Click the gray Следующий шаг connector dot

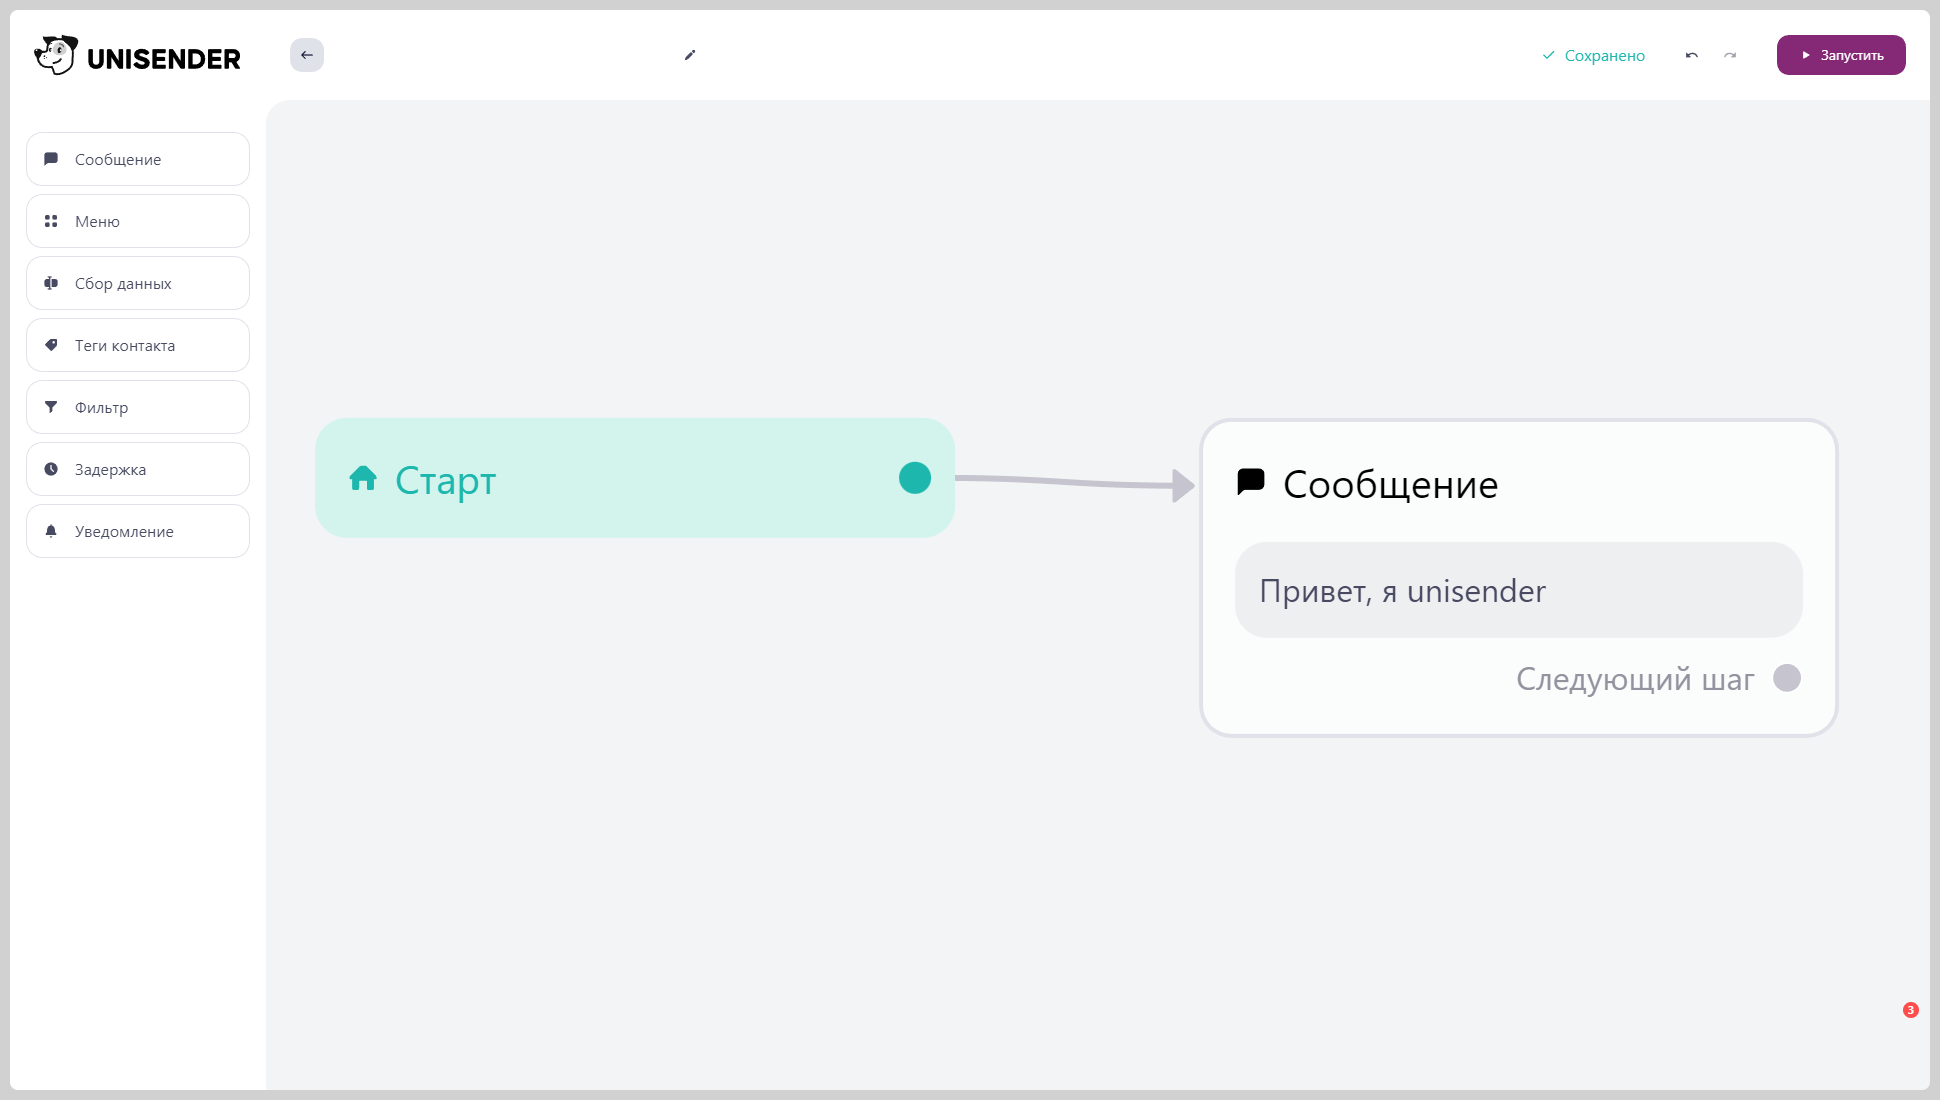click(x=1787, y=678)
